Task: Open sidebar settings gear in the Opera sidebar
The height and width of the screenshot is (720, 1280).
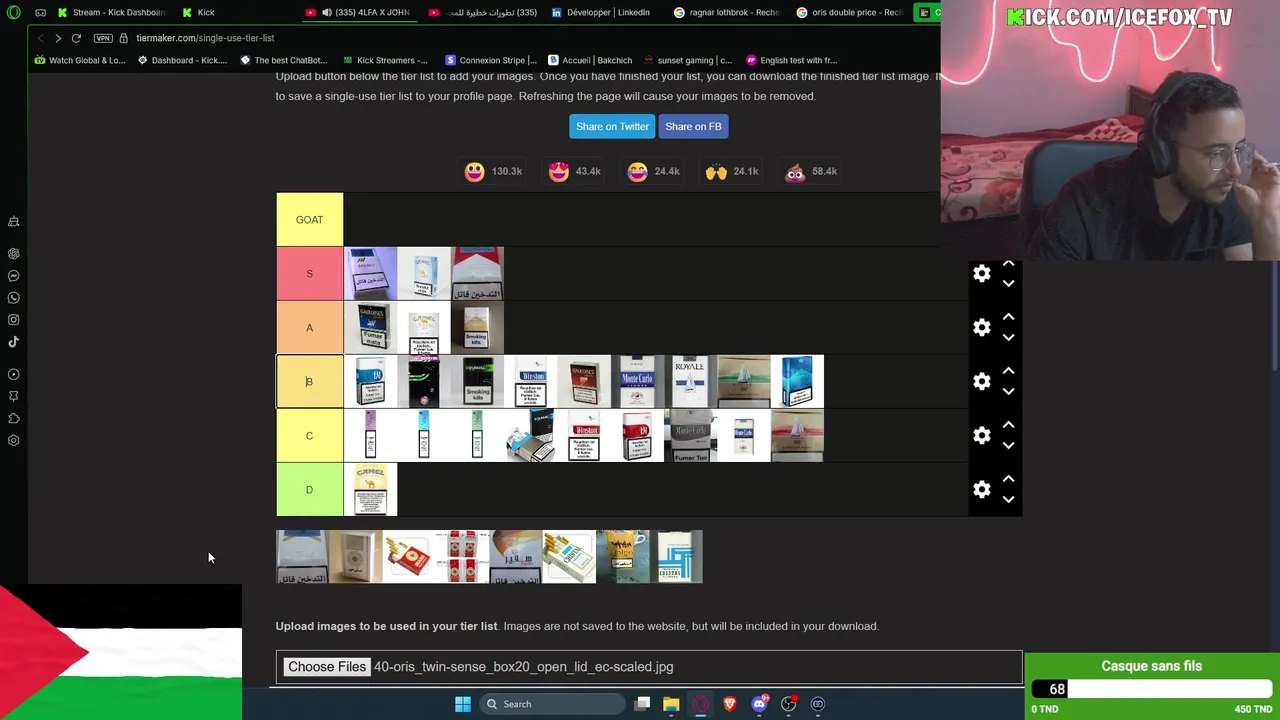Action: [x=13, y=441]
